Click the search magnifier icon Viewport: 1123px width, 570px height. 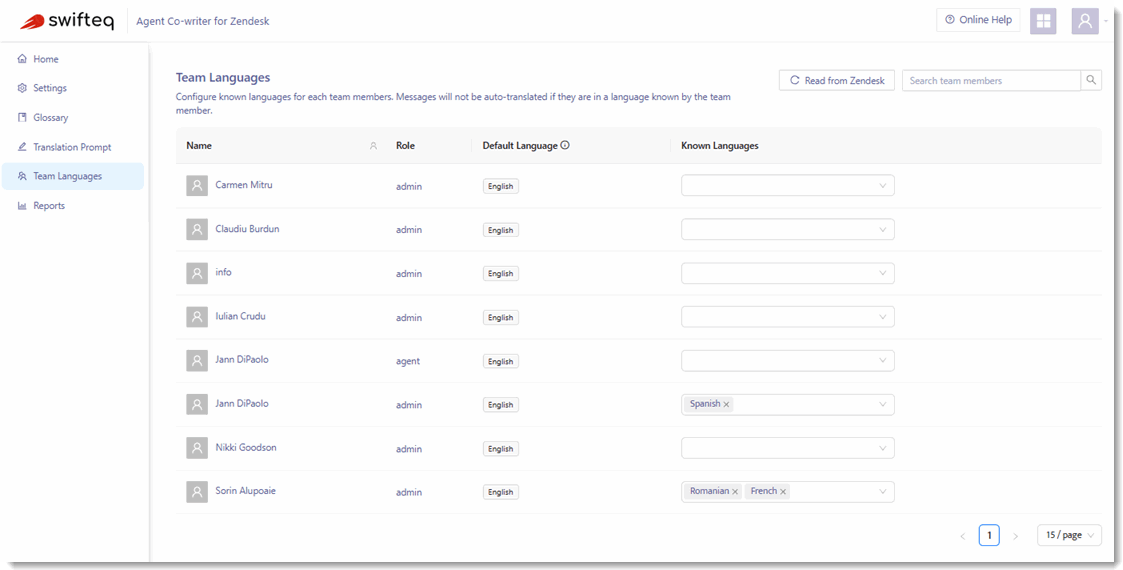(1091, 80)
